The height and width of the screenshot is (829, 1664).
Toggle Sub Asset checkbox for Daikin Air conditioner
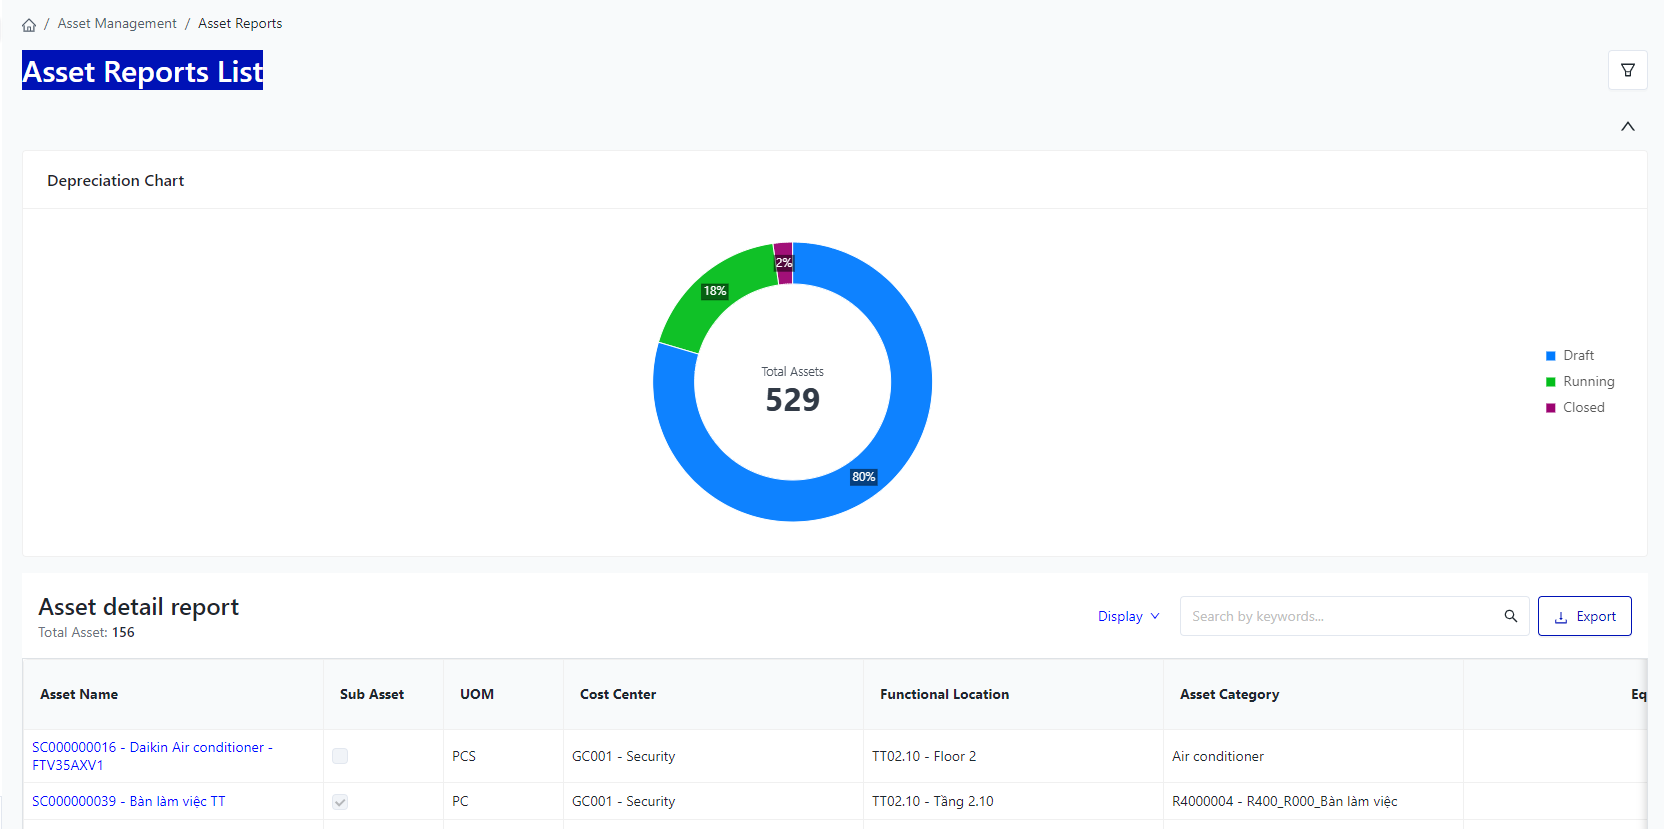pos(340,756)
